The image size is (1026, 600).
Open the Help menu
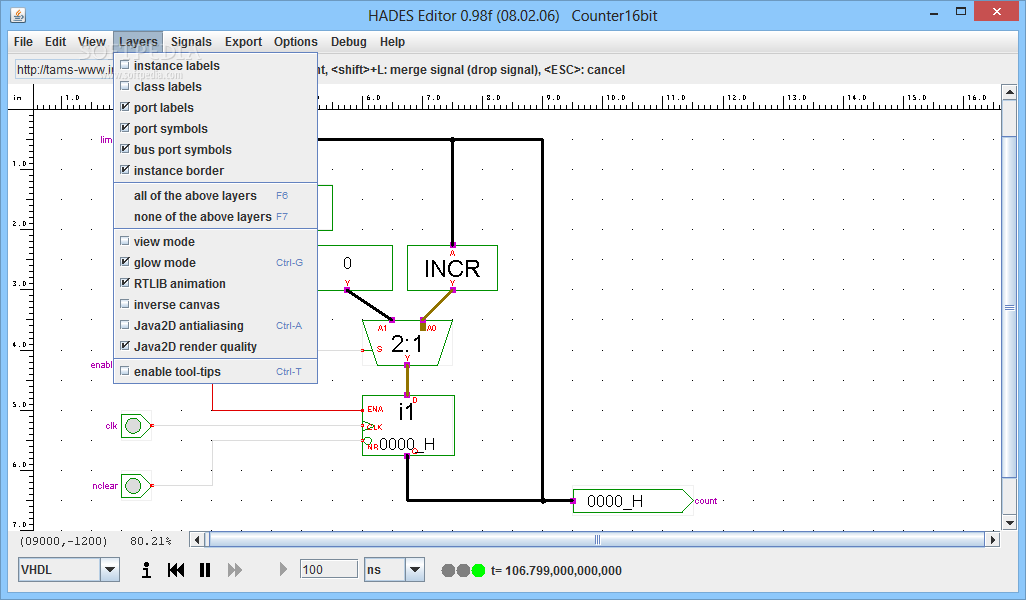tap(393, 42)
